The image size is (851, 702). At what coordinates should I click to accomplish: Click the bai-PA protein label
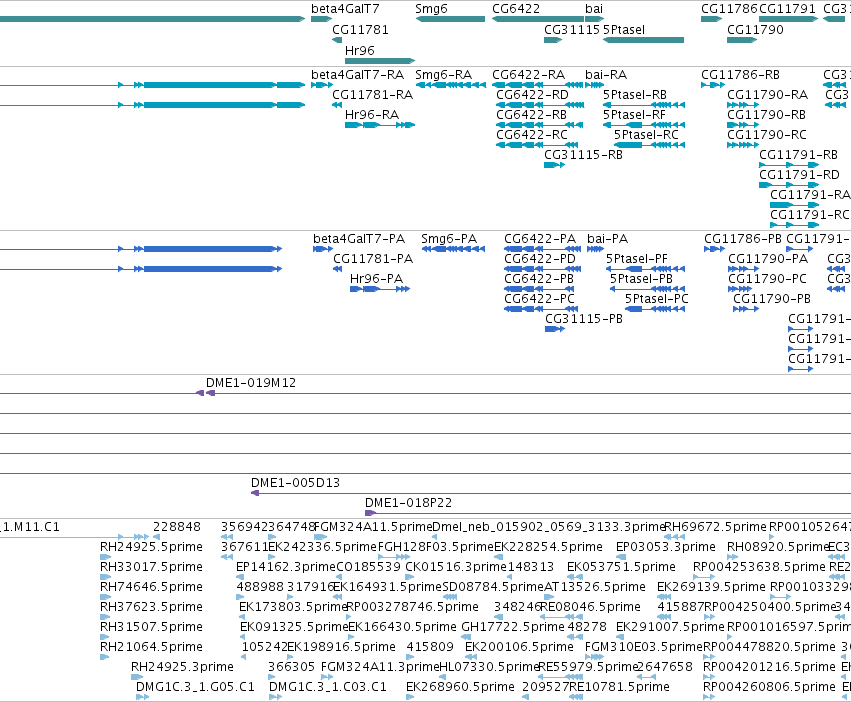coord(607,239)
